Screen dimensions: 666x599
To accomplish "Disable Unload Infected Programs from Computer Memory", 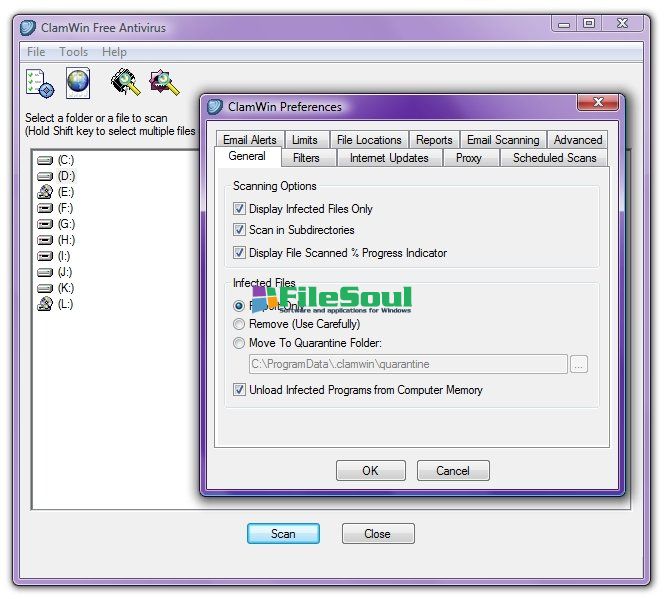I will click(x=239, y=390).
